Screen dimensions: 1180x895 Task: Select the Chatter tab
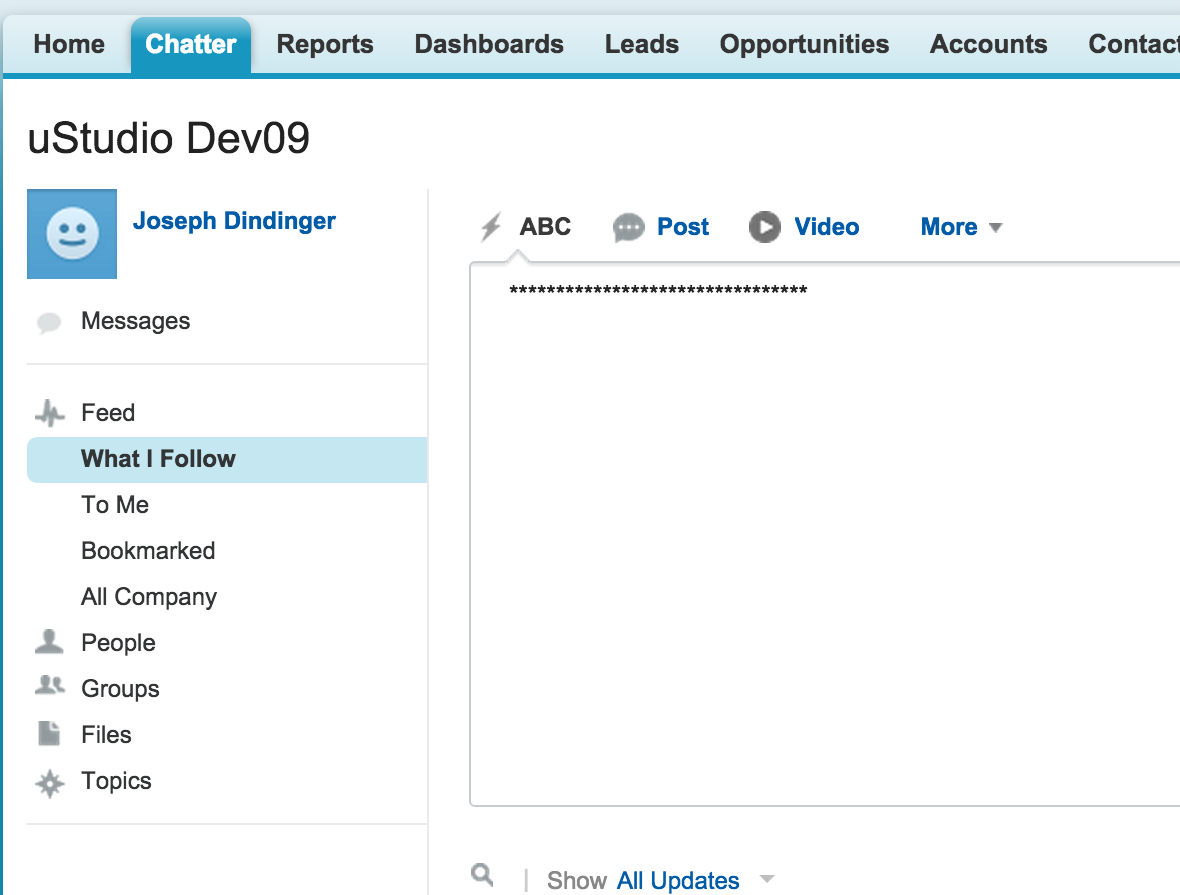[x=191, y=45]
